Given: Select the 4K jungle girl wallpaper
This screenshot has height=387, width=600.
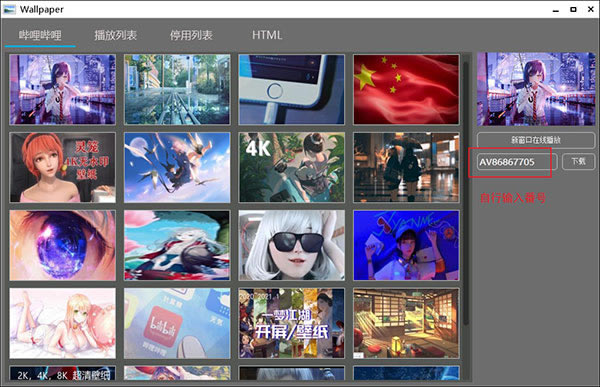Looking at the screenshot, I should point(292,167).
